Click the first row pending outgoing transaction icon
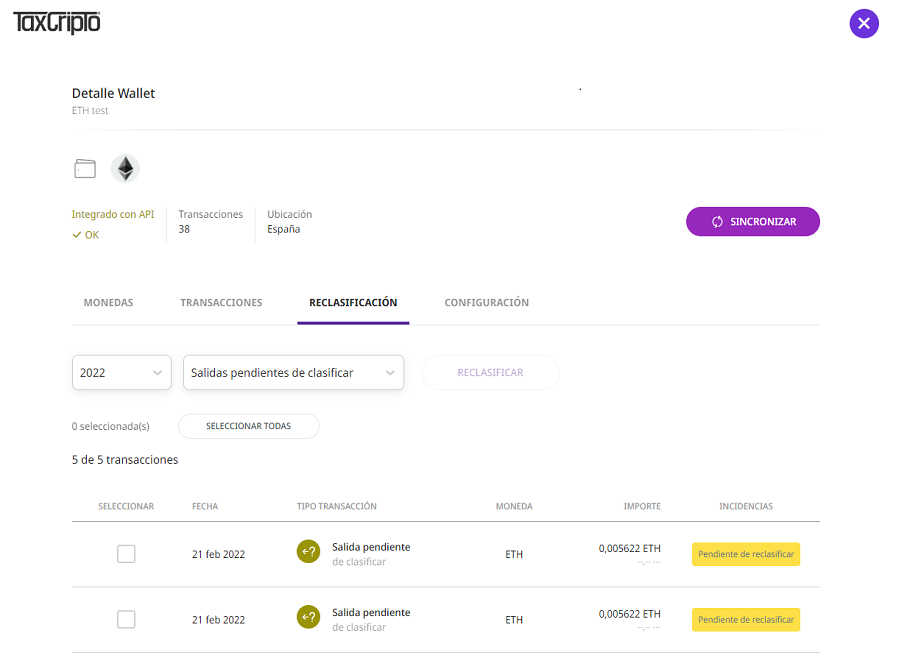910x661 pixels. (x=309, y=552)
